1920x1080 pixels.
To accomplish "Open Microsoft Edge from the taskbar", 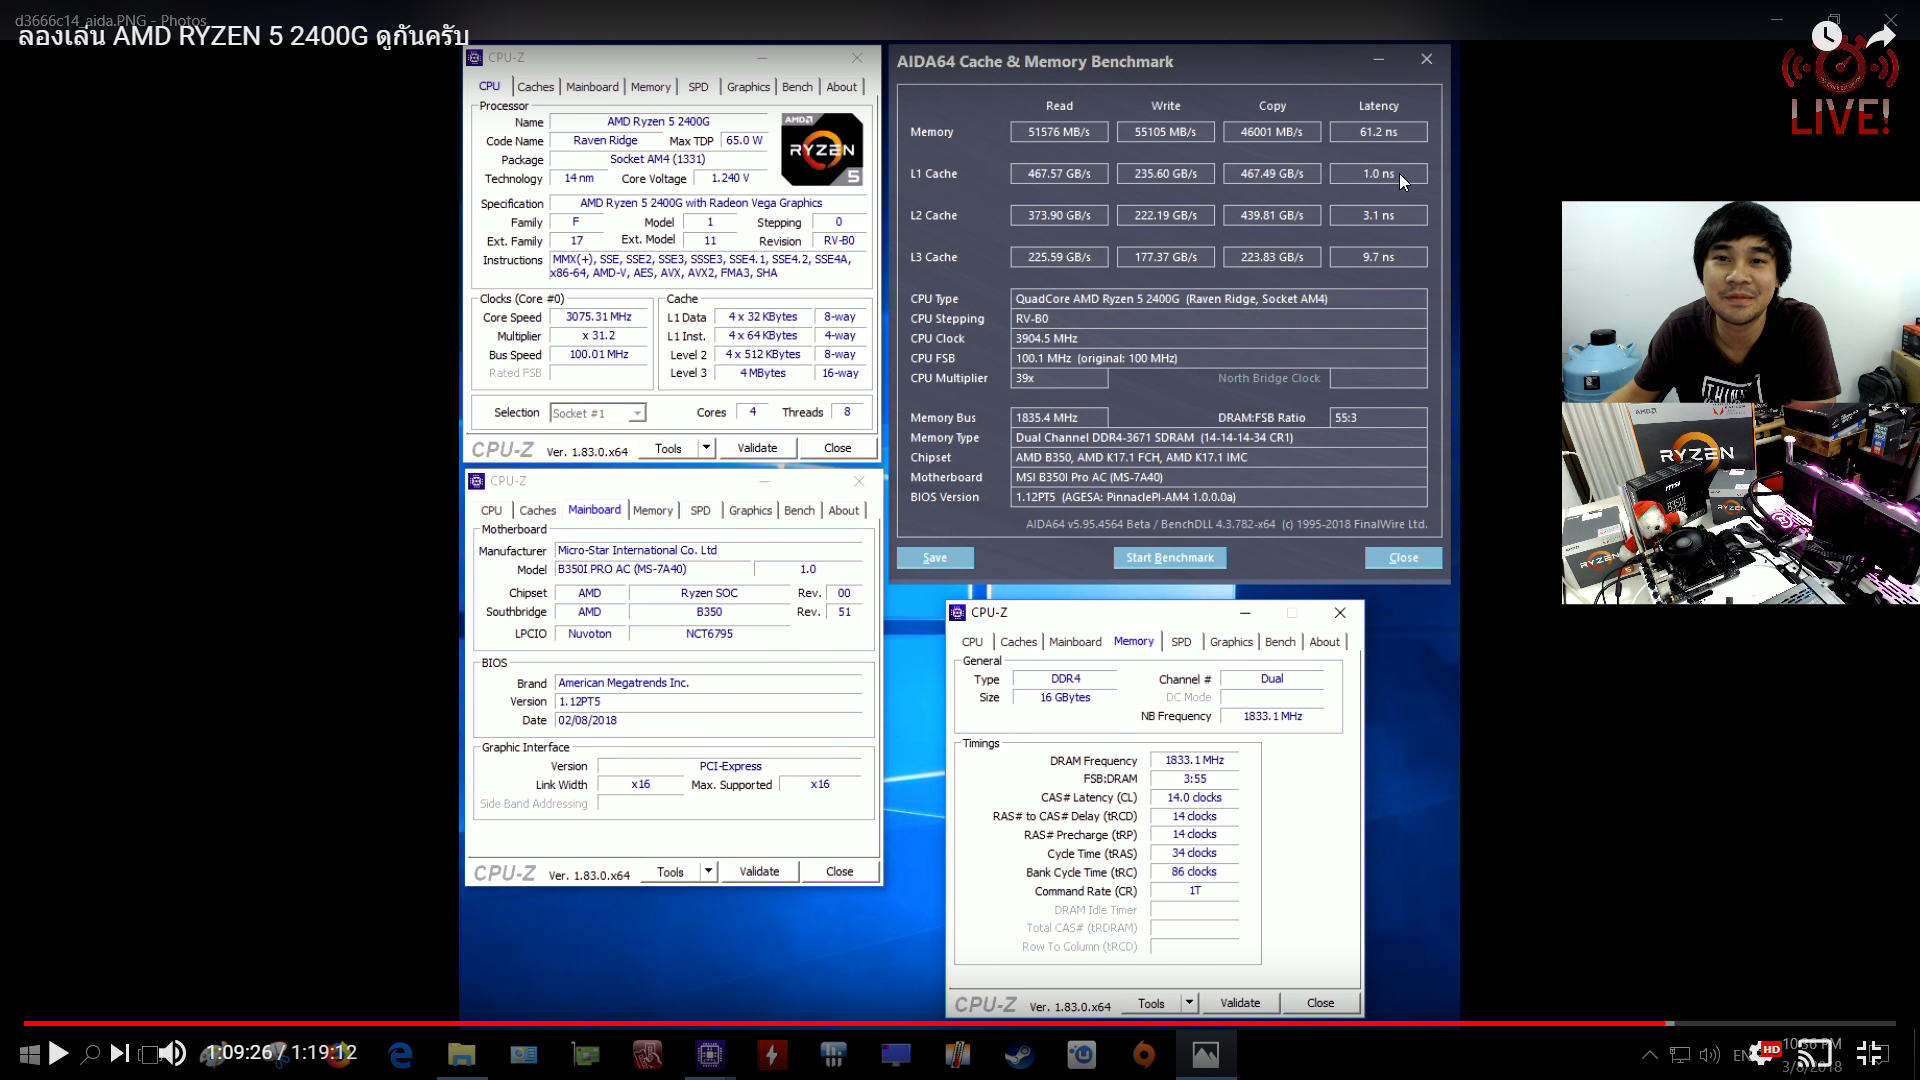I will (400, 1054).
